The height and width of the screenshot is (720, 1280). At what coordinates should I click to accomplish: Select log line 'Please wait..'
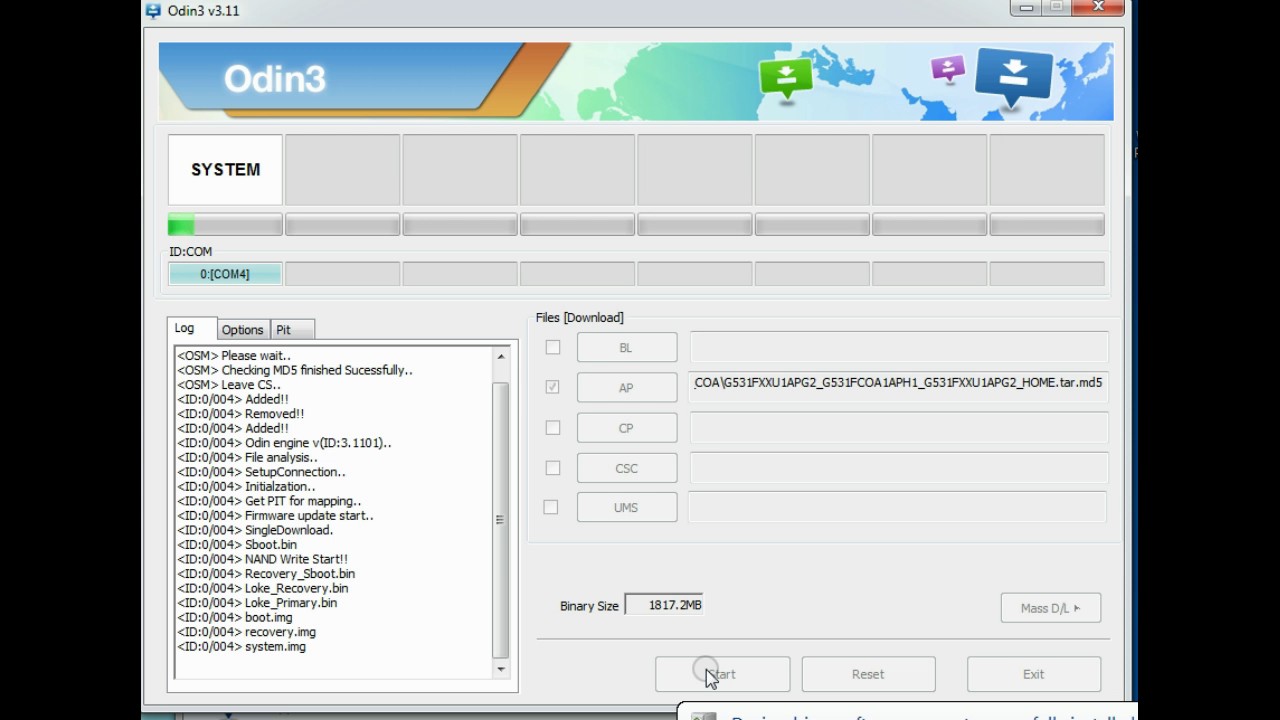[x=234, y=355]
